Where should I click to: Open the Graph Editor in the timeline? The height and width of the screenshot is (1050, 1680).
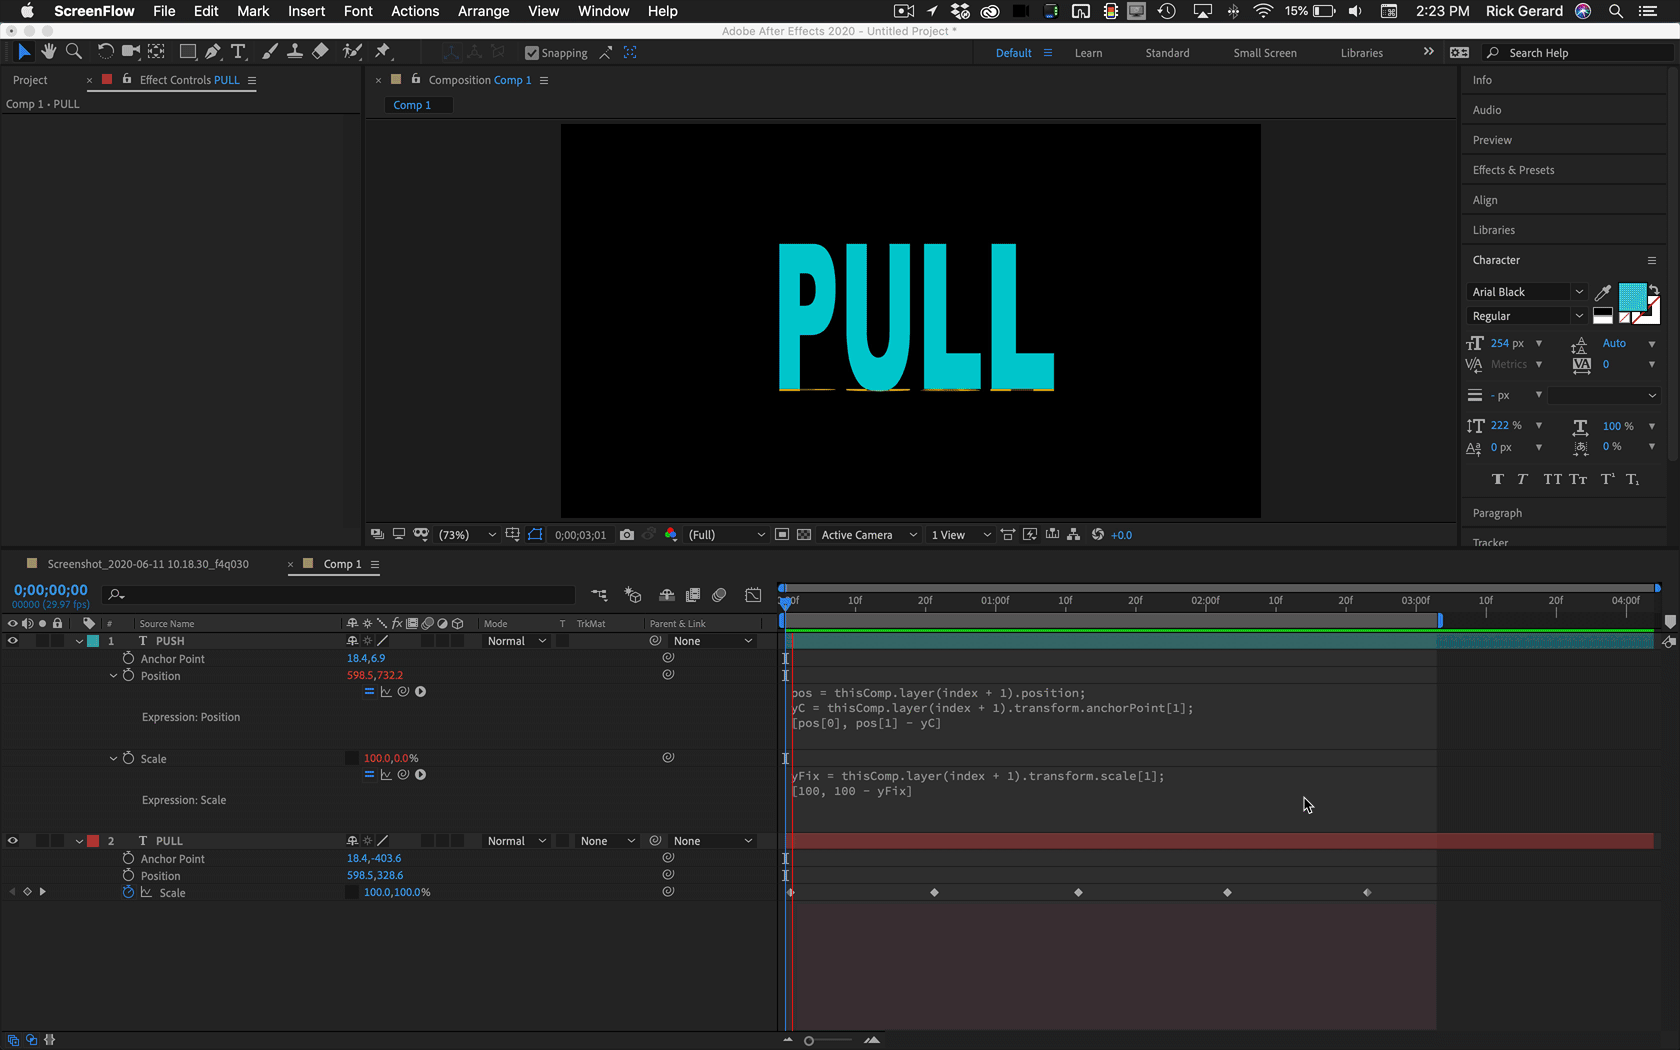(753, 595)
